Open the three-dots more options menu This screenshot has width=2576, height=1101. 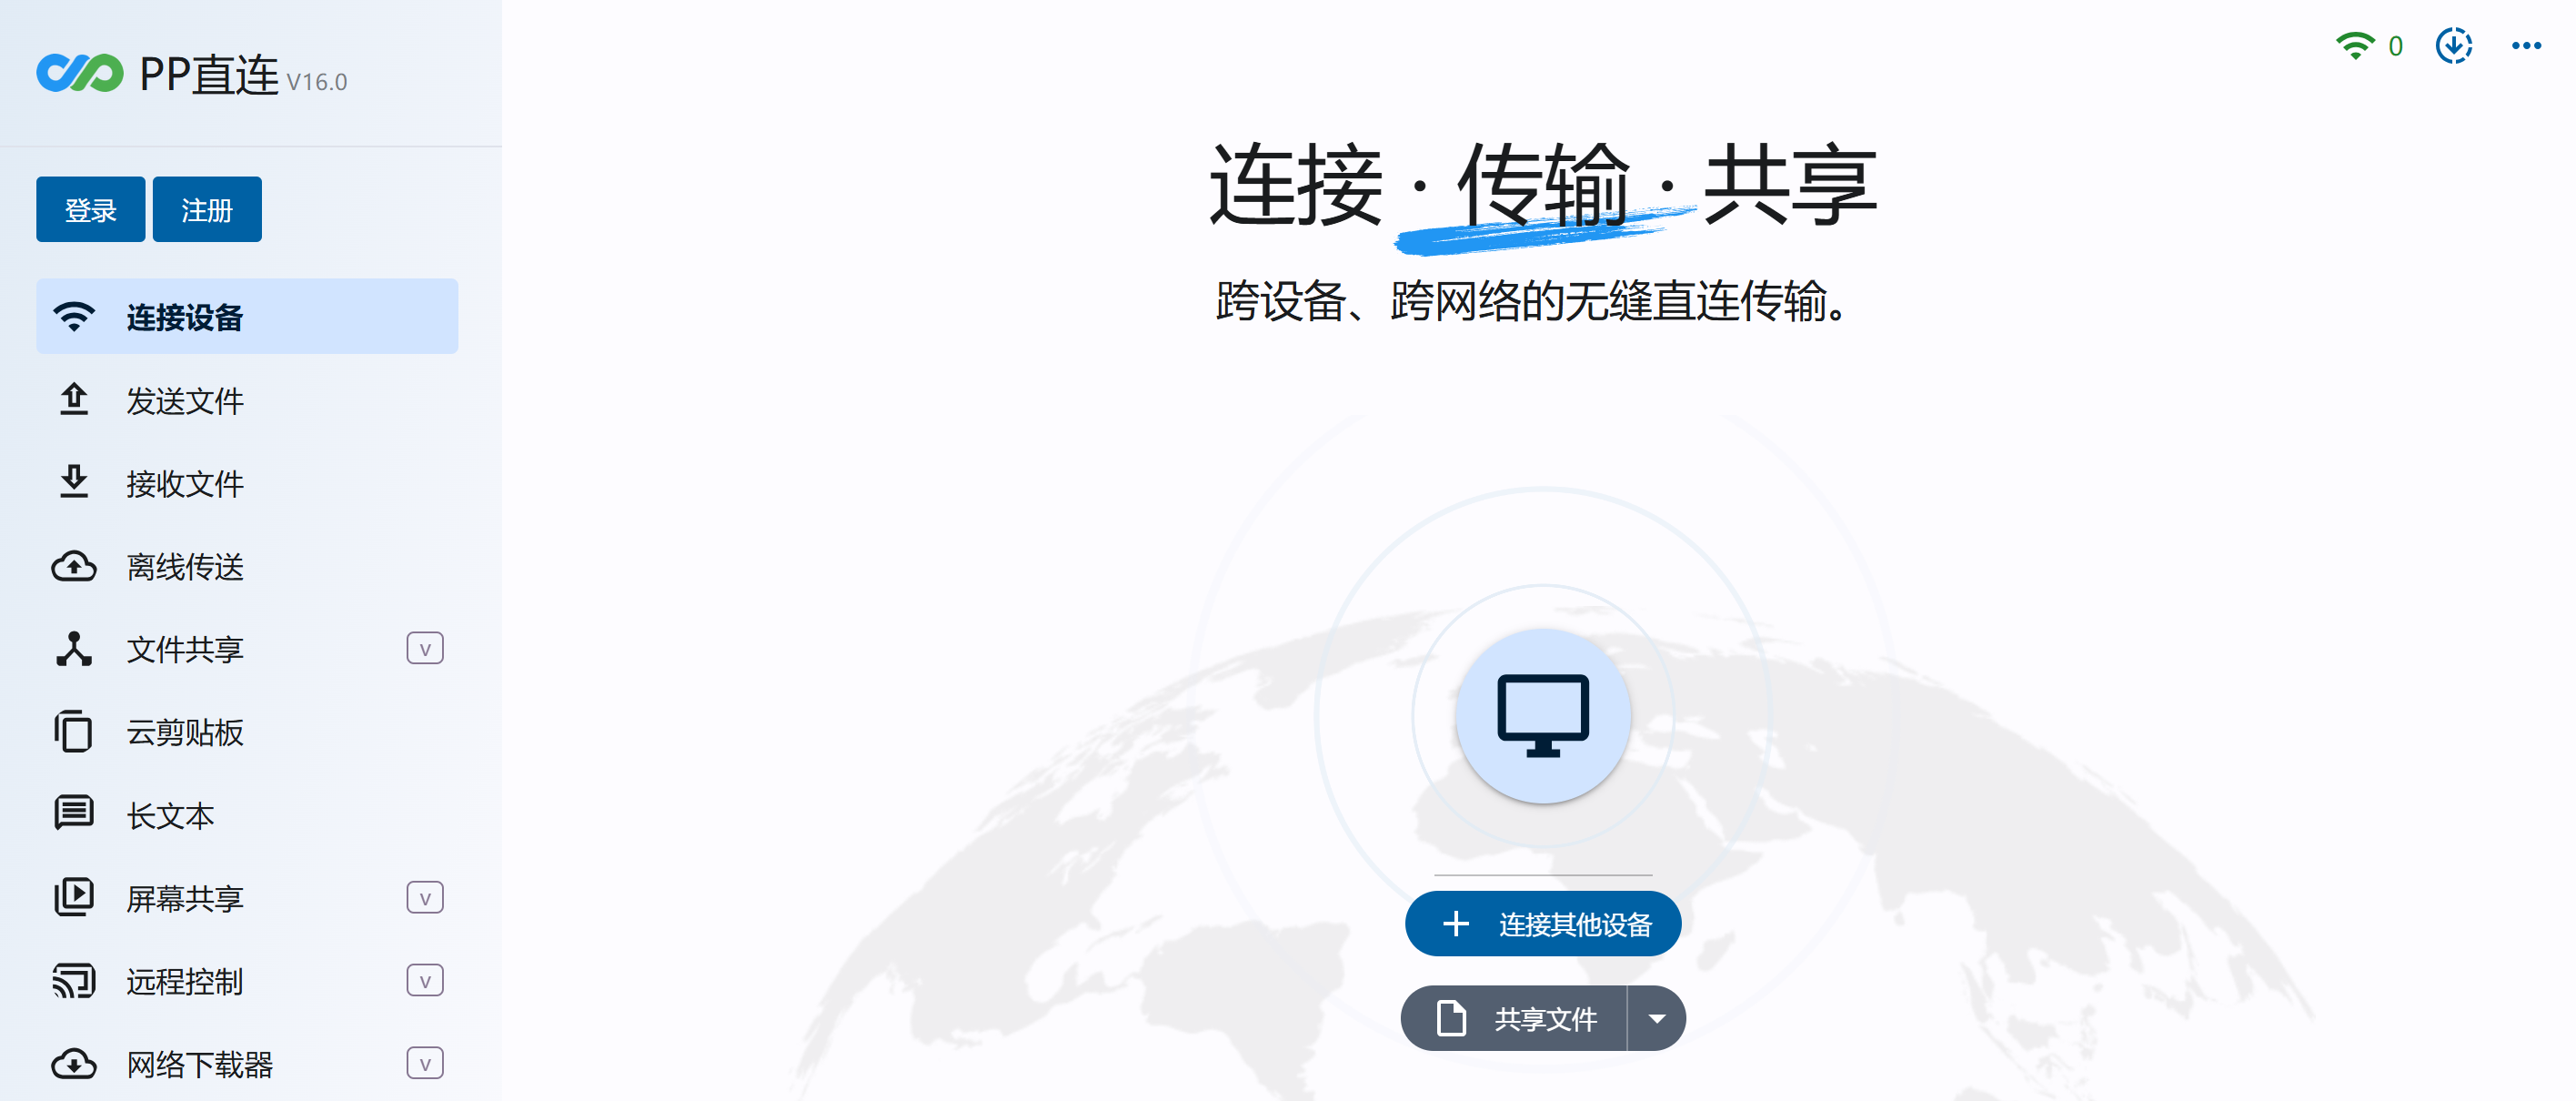[x=2526, y=45]
